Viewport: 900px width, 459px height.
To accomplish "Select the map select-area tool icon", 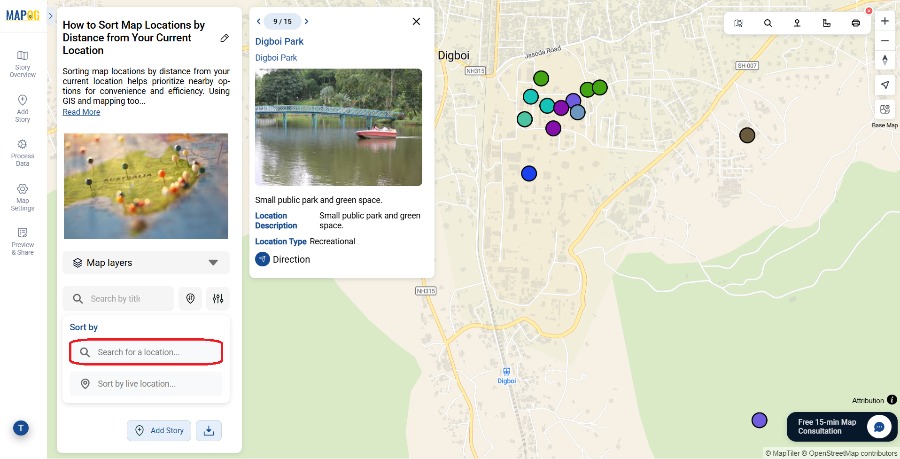I will 739,23.
